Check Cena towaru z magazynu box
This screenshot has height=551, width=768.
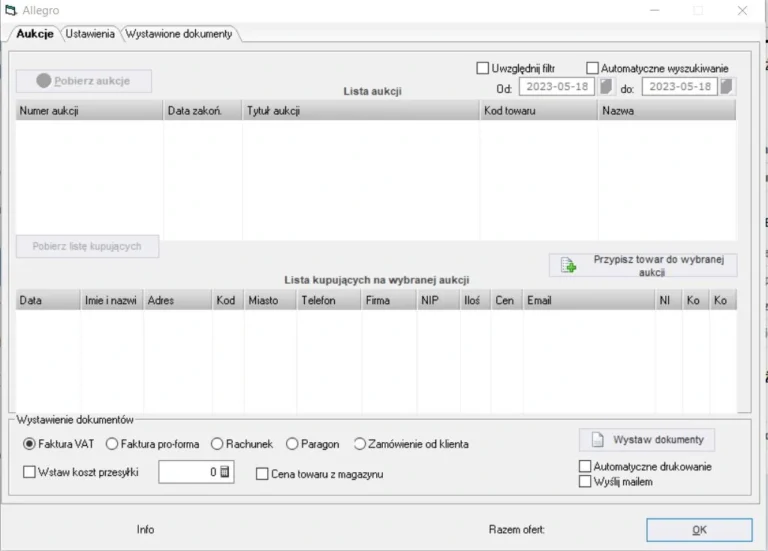(262, 474)
